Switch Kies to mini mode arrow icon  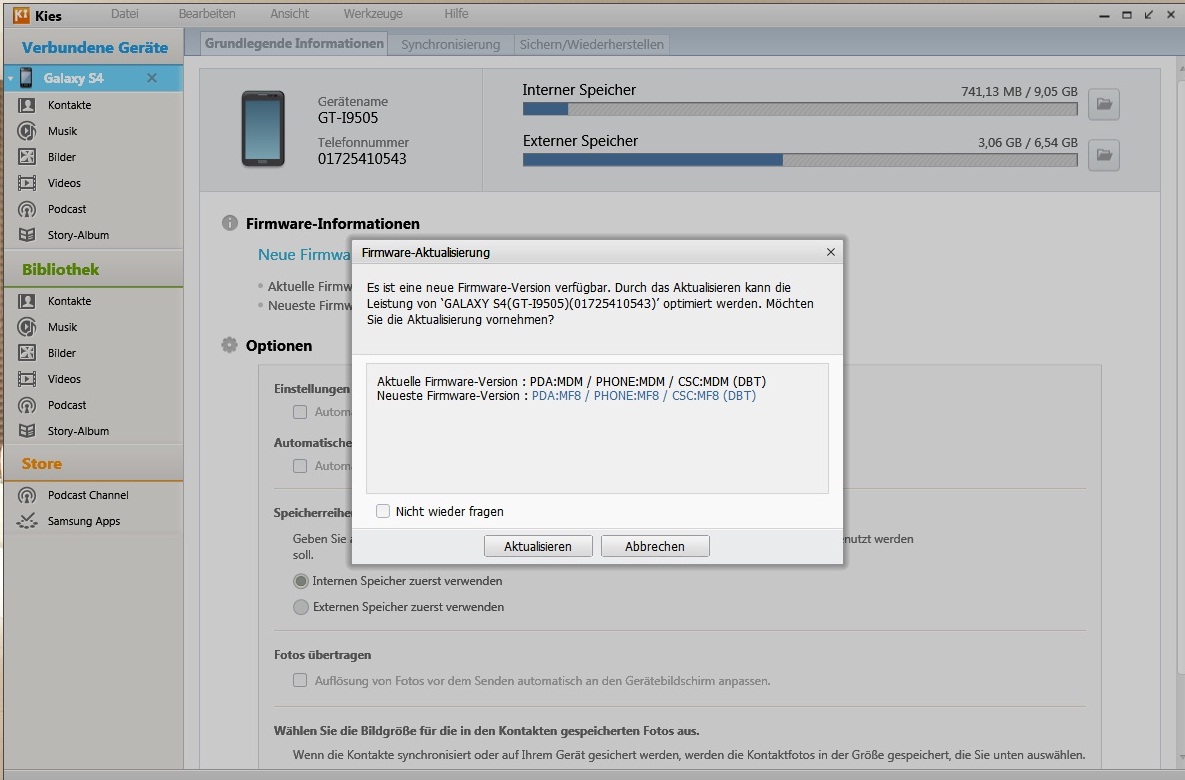(1149, 14)
